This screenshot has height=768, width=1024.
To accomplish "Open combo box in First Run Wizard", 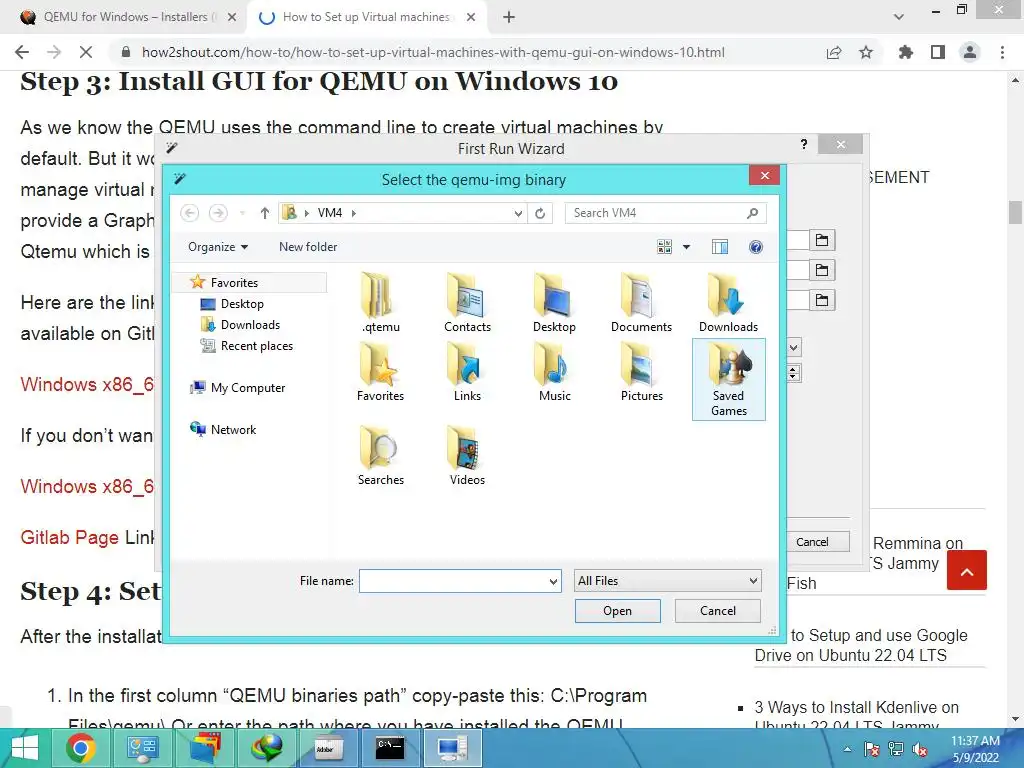I will (793, 347).
